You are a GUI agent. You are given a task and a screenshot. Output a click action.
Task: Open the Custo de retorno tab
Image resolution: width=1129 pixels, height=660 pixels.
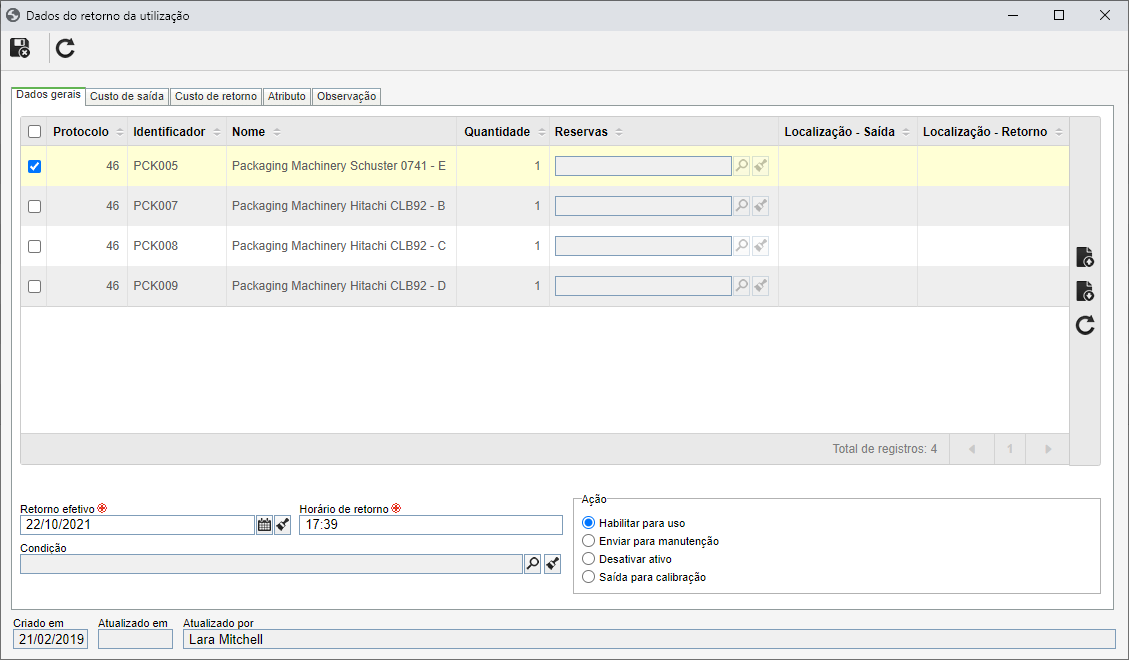(216, 96)
